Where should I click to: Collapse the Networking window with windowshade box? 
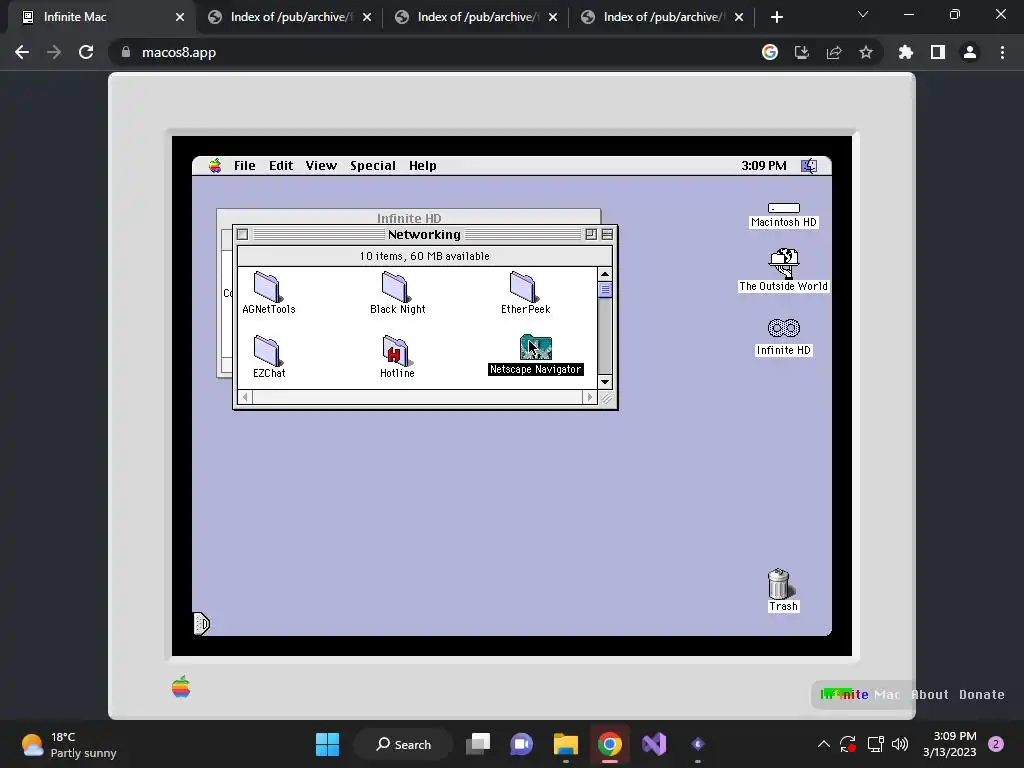pos(607,234)
